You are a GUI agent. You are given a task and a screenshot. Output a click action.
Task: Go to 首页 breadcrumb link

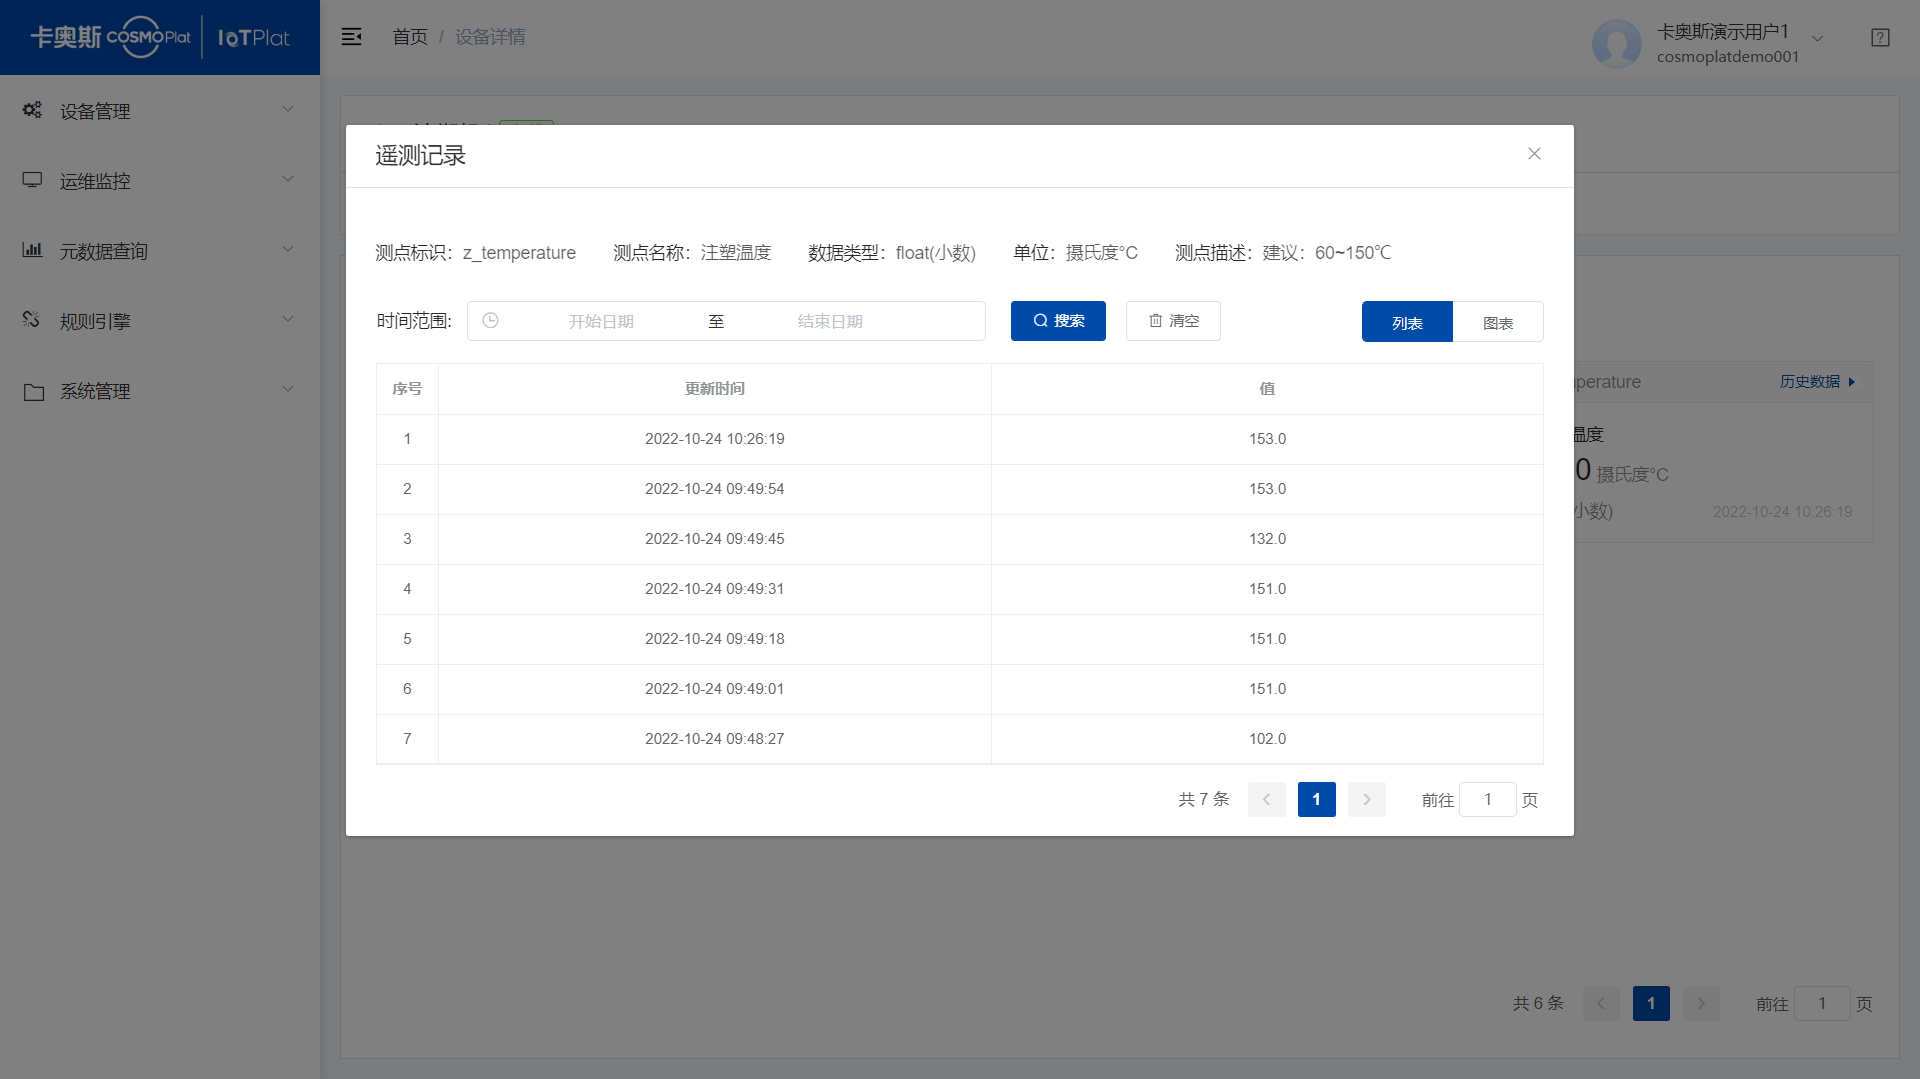click(x=410, y=37)
